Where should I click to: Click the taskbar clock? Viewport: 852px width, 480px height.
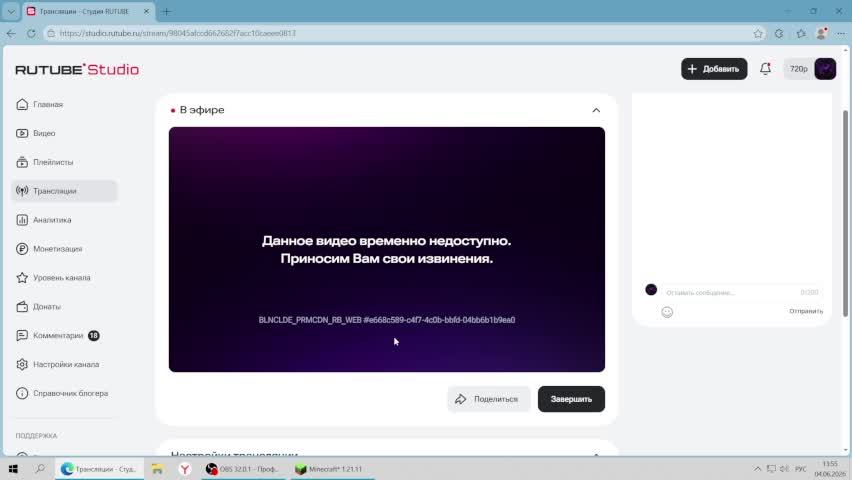coord(830,469)
